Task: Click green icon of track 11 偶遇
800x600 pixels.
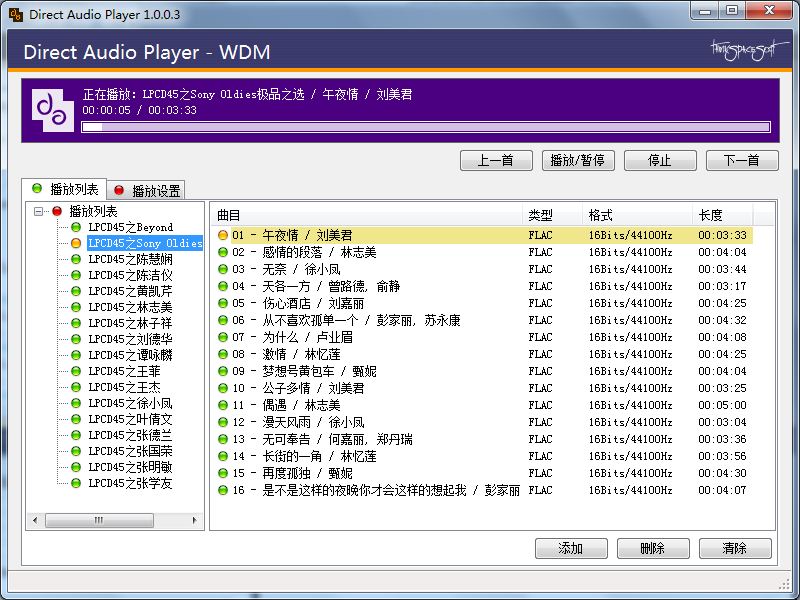Action: [223, 405]
